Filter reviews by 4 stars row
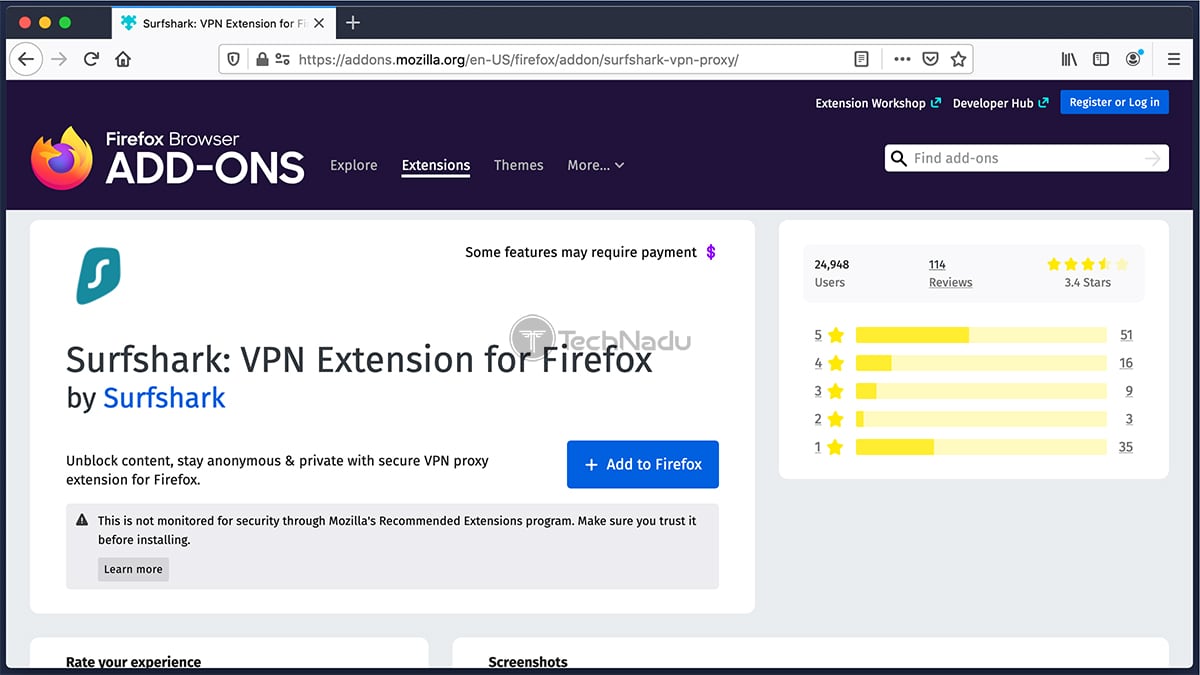The width and height of the screenshot is (1200, 675). click(x=973, y=363)
